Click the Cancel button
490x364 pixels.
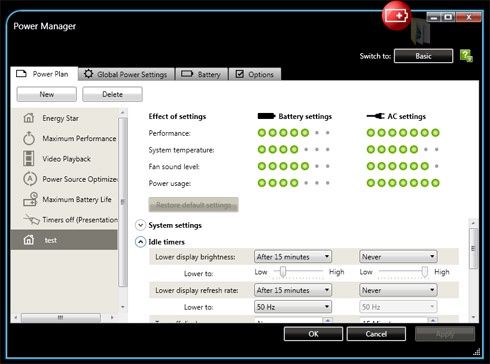pyautogui.click(x=376, y=334)
